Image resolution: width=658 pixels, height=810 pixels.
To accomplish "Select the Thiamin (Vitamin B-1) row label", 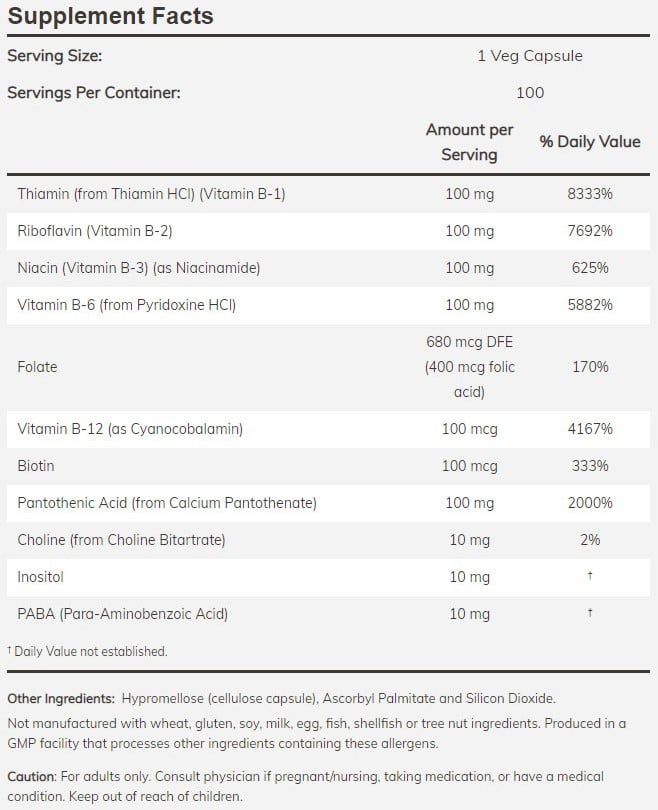I will pyautogui.click(x=151, y=194).
